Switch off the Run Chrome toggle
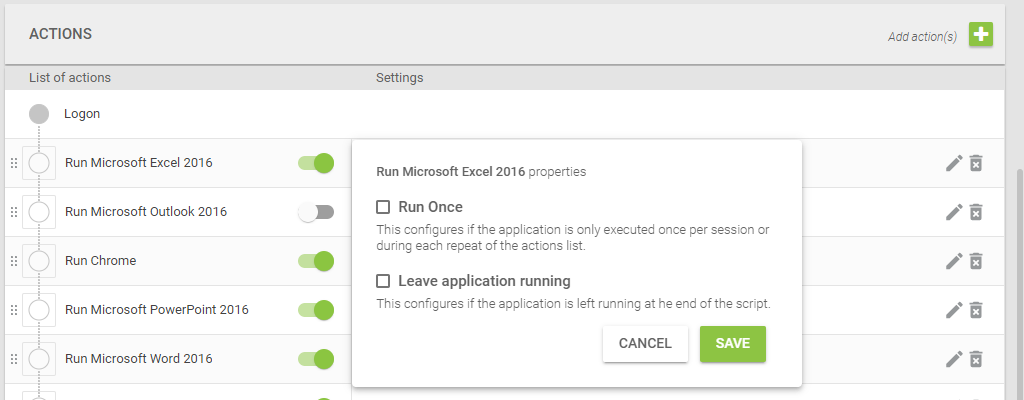 point(316,261)
